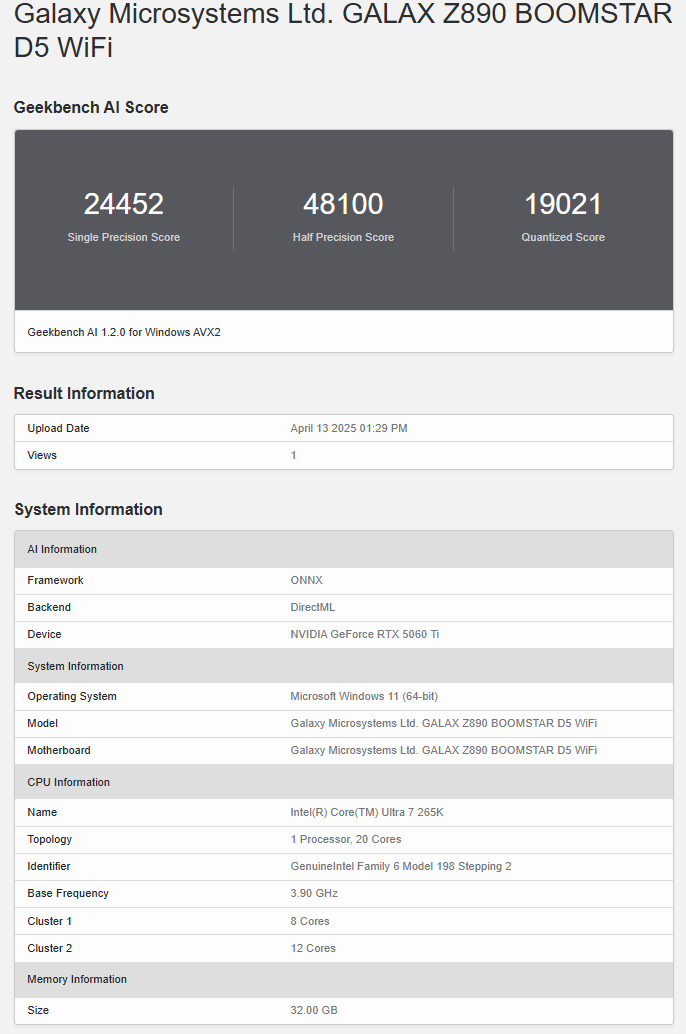Click the ONNX framework value
686x1034 pixels.
point(307,580)
